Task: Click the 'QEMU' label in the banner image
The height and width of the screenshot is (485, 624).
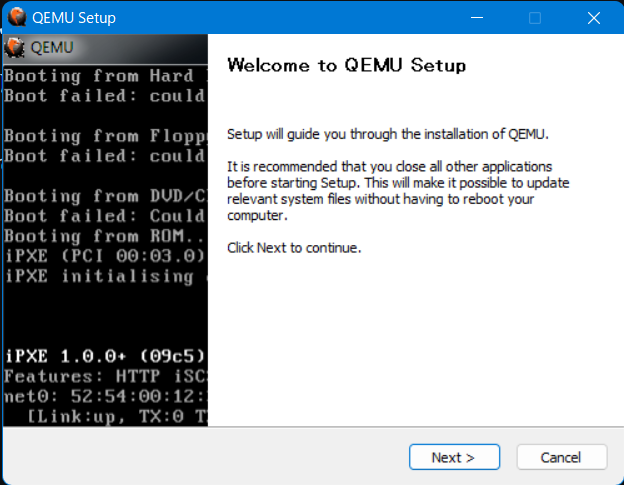Action: point(52,47)
